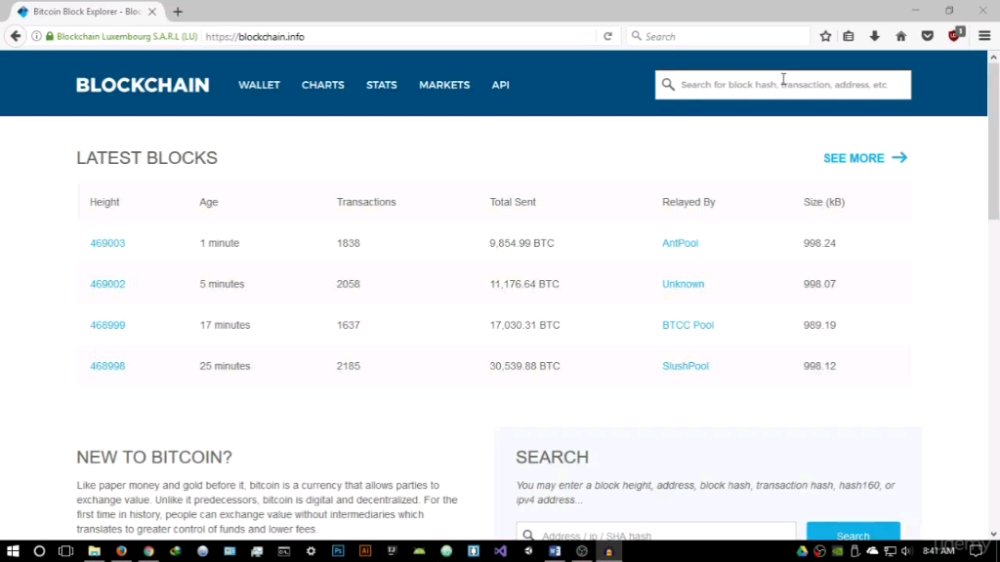
Task: Open the gear Settings icon on taskbar
Action: click(x=311, y=551)
